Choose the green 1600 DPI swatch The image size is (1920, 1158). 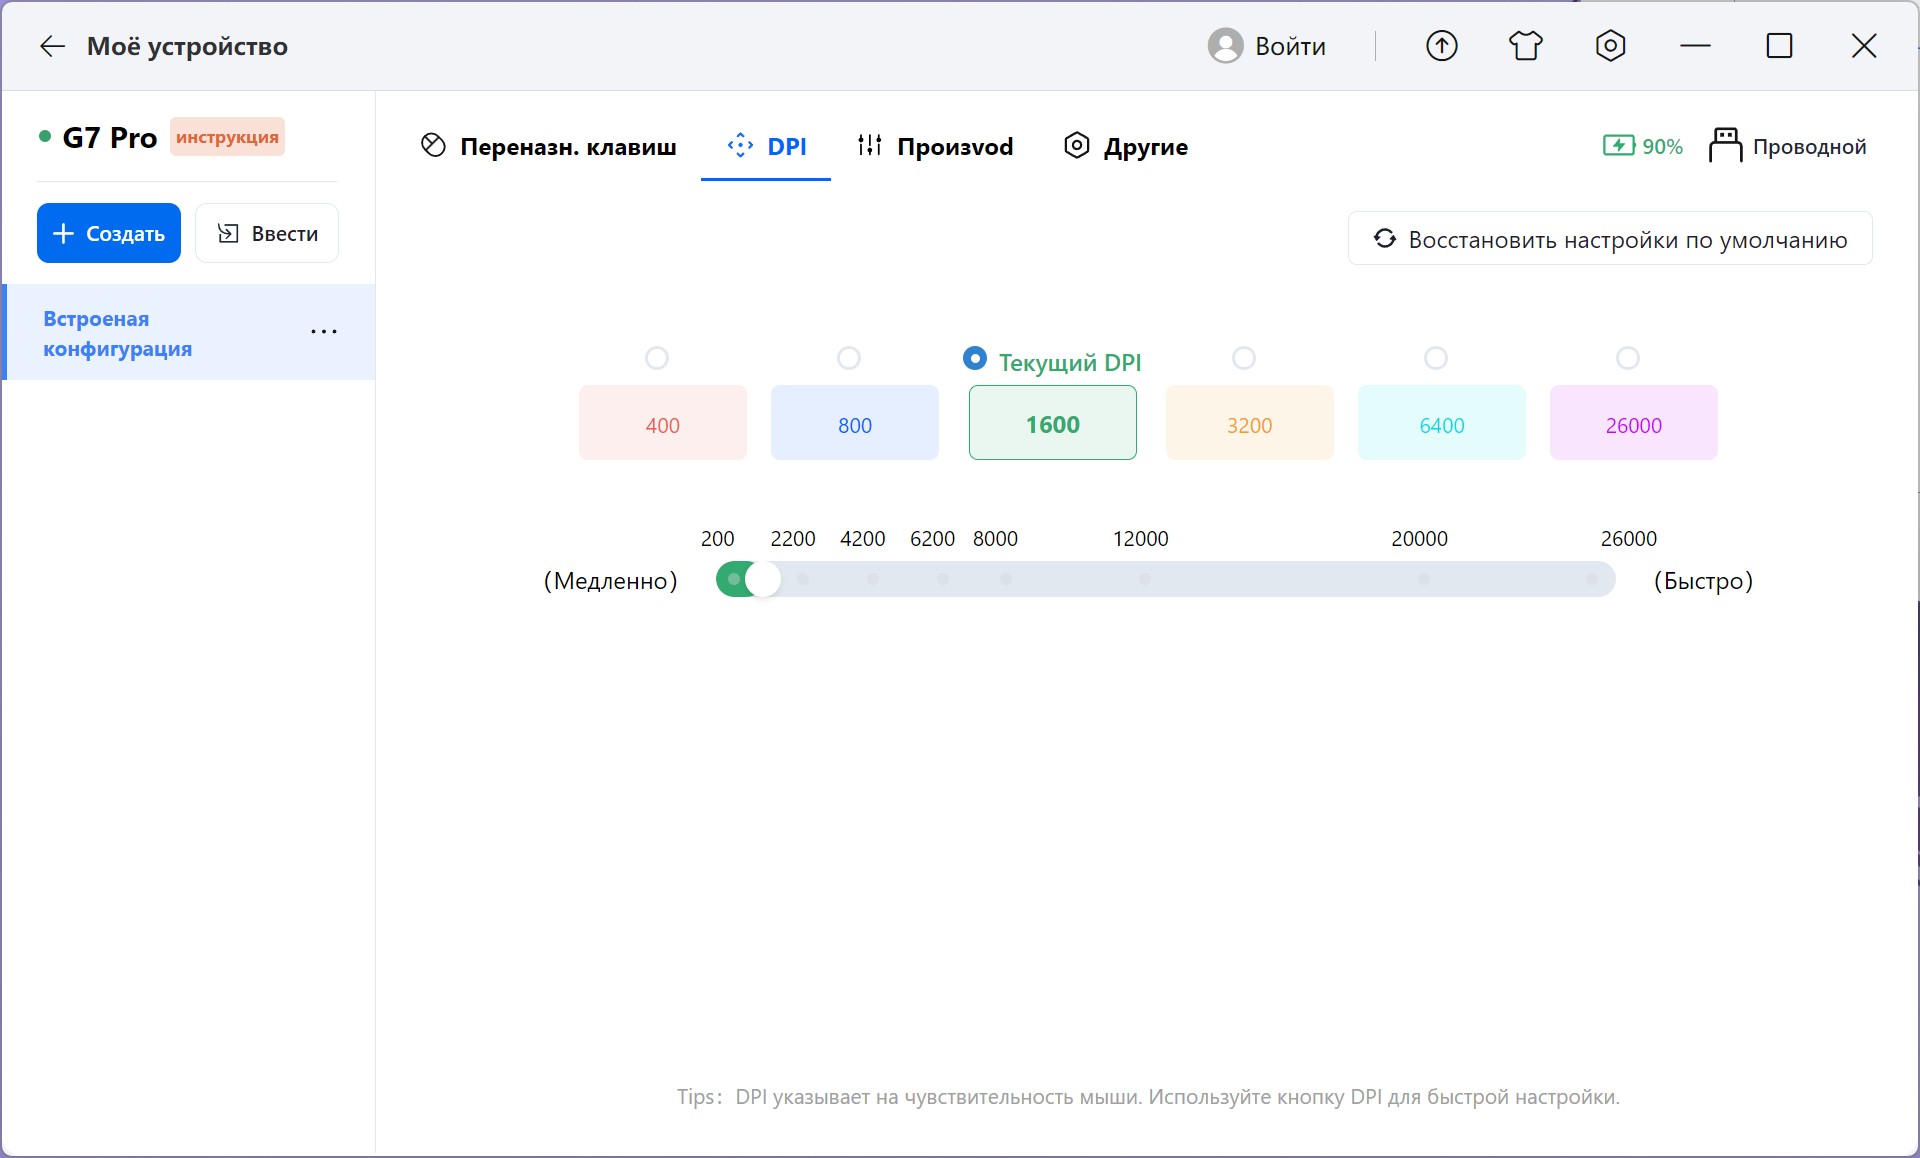click(1053, 423)
